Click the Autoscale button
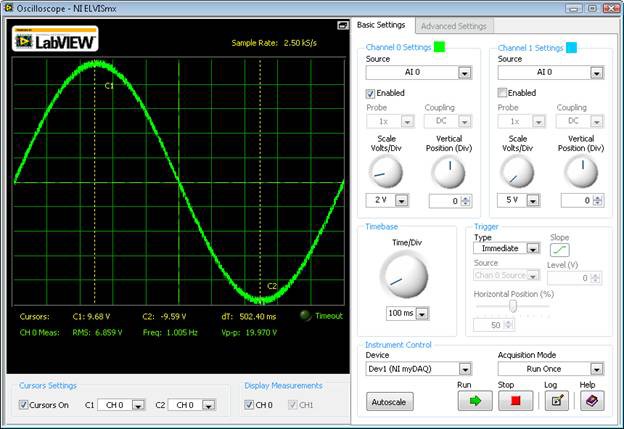The image size is (624, 429). (x=390, y=402)
